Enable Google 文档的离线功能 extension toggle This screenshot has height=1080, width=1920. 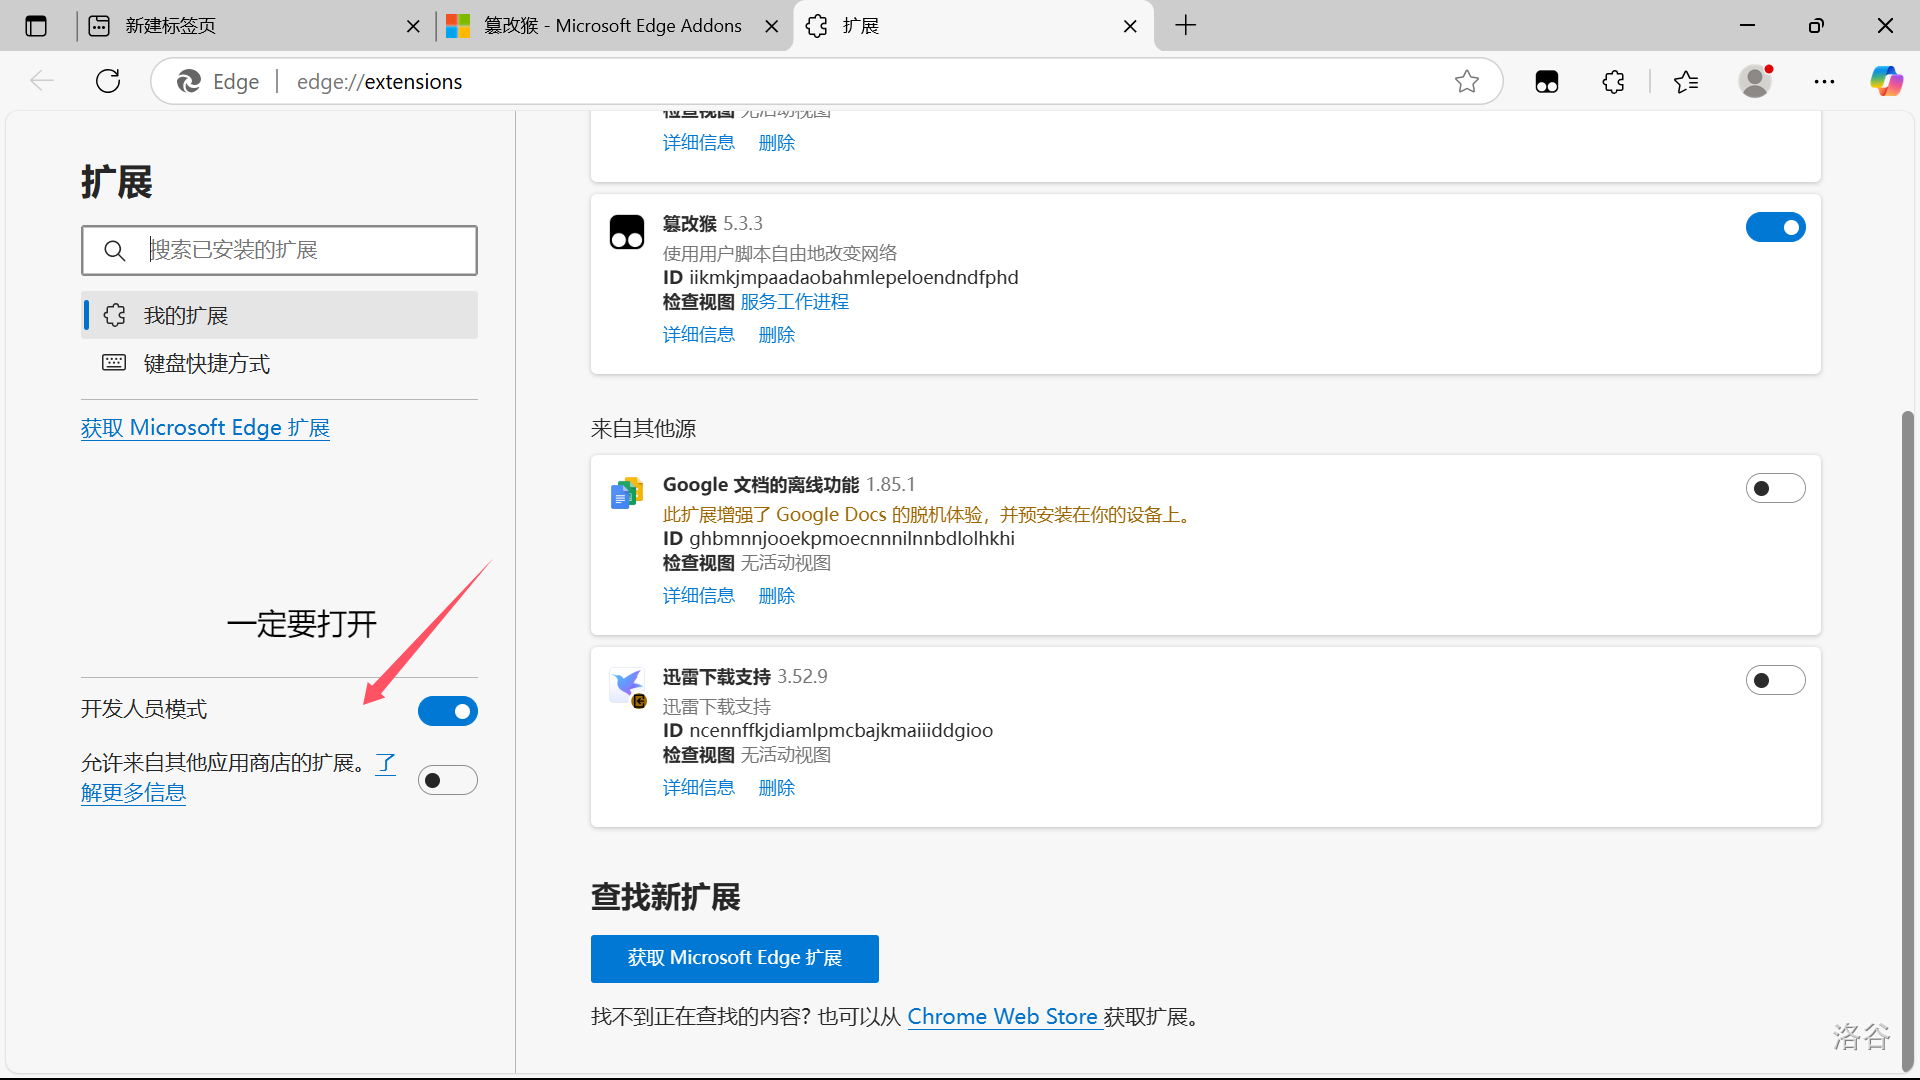pos(1775,489)
